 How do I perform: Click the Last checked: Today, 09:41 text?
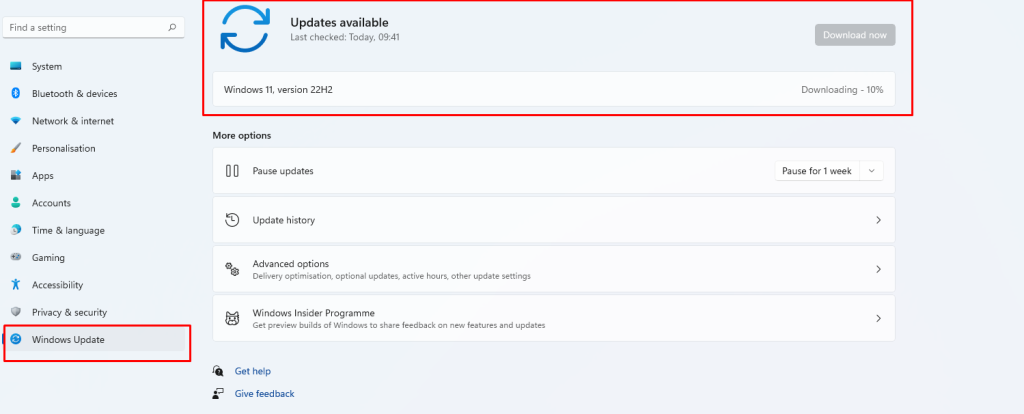[x=345, y=37]
